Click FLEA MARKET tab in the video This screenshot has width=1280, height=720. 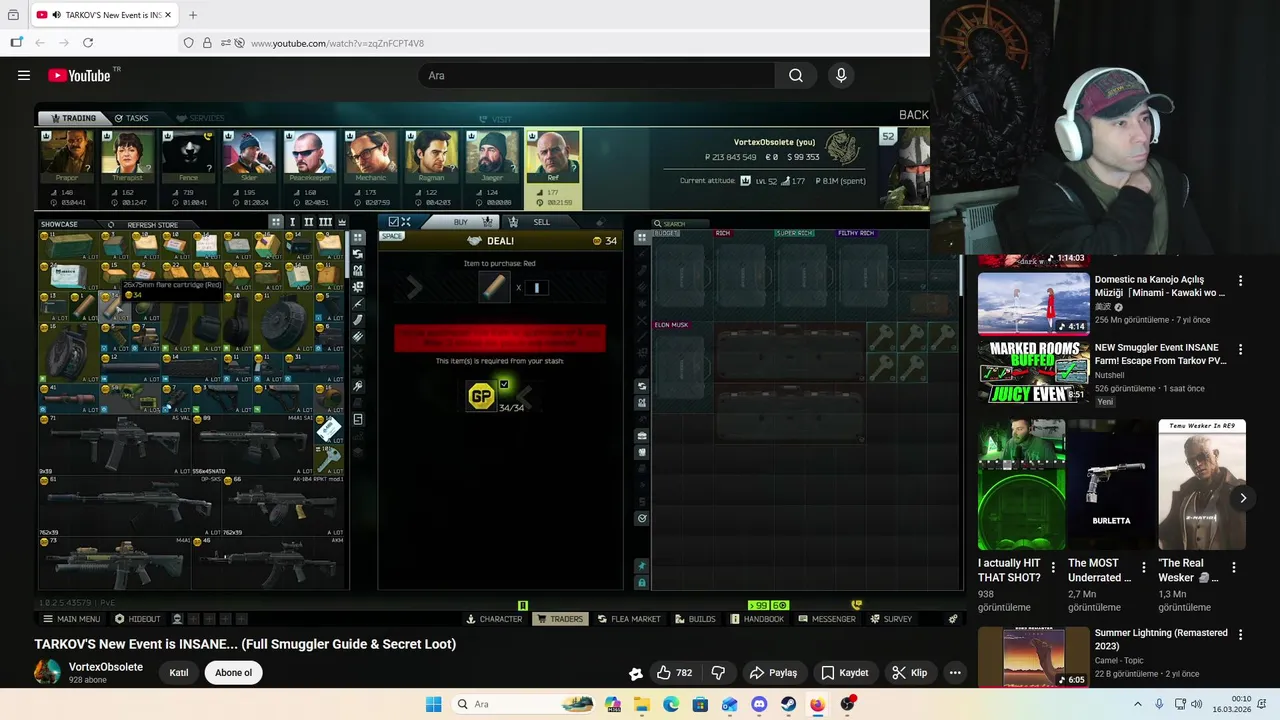pyautogui.click(x=629, y=619)
